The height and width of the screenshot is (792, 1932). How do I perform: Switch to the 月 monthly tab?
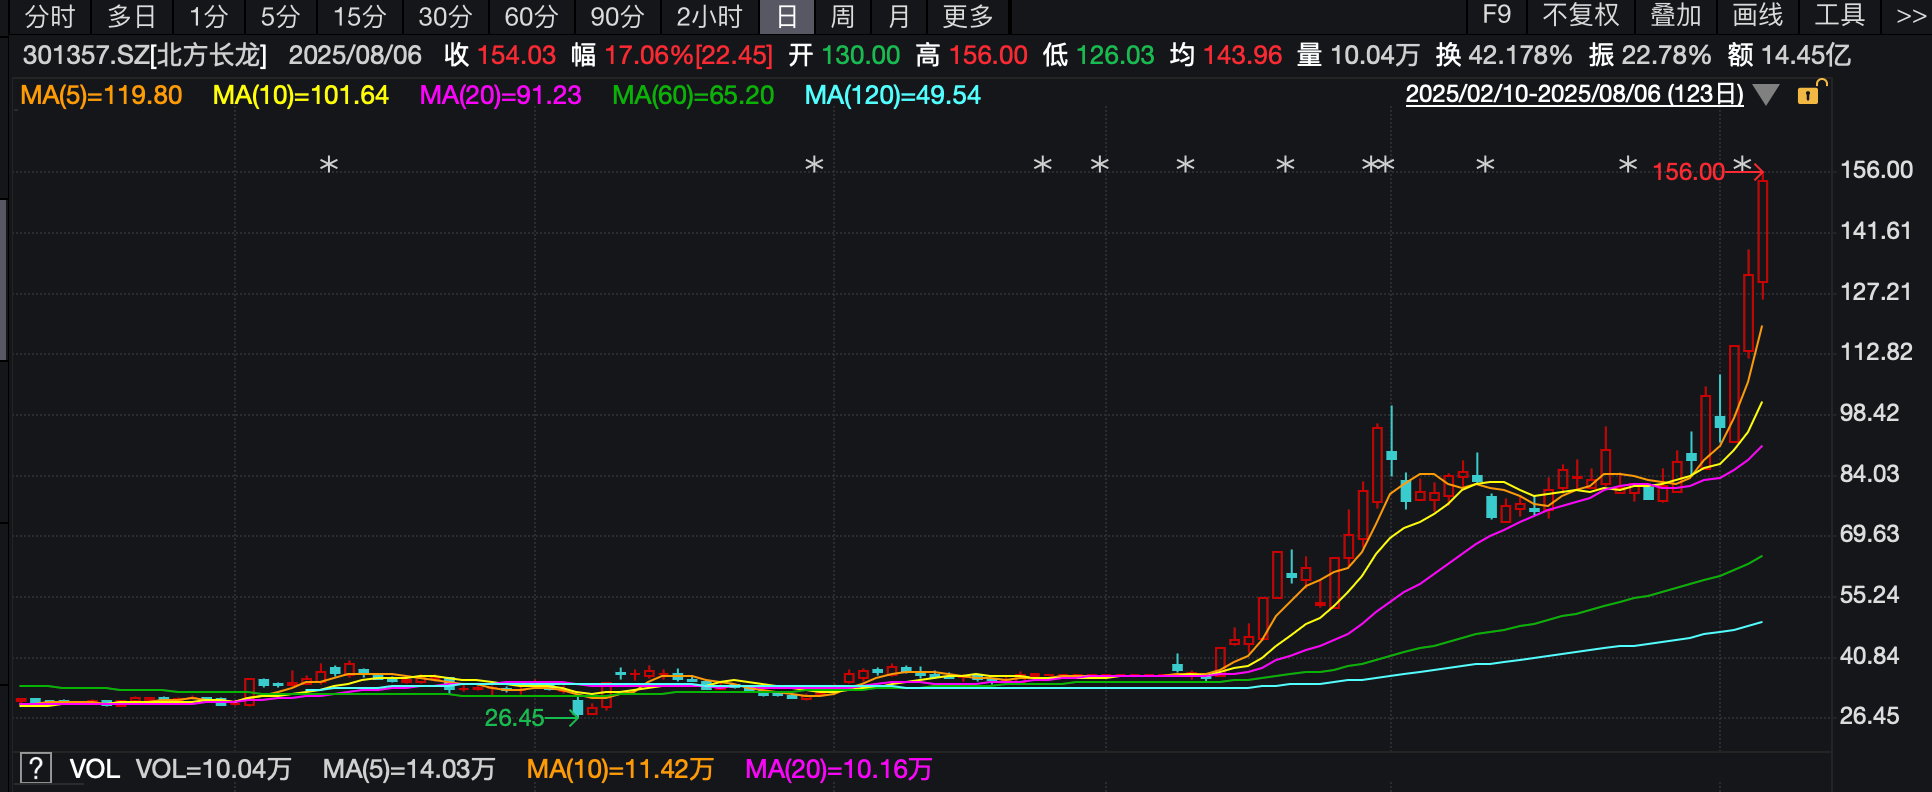pos(899,16)
